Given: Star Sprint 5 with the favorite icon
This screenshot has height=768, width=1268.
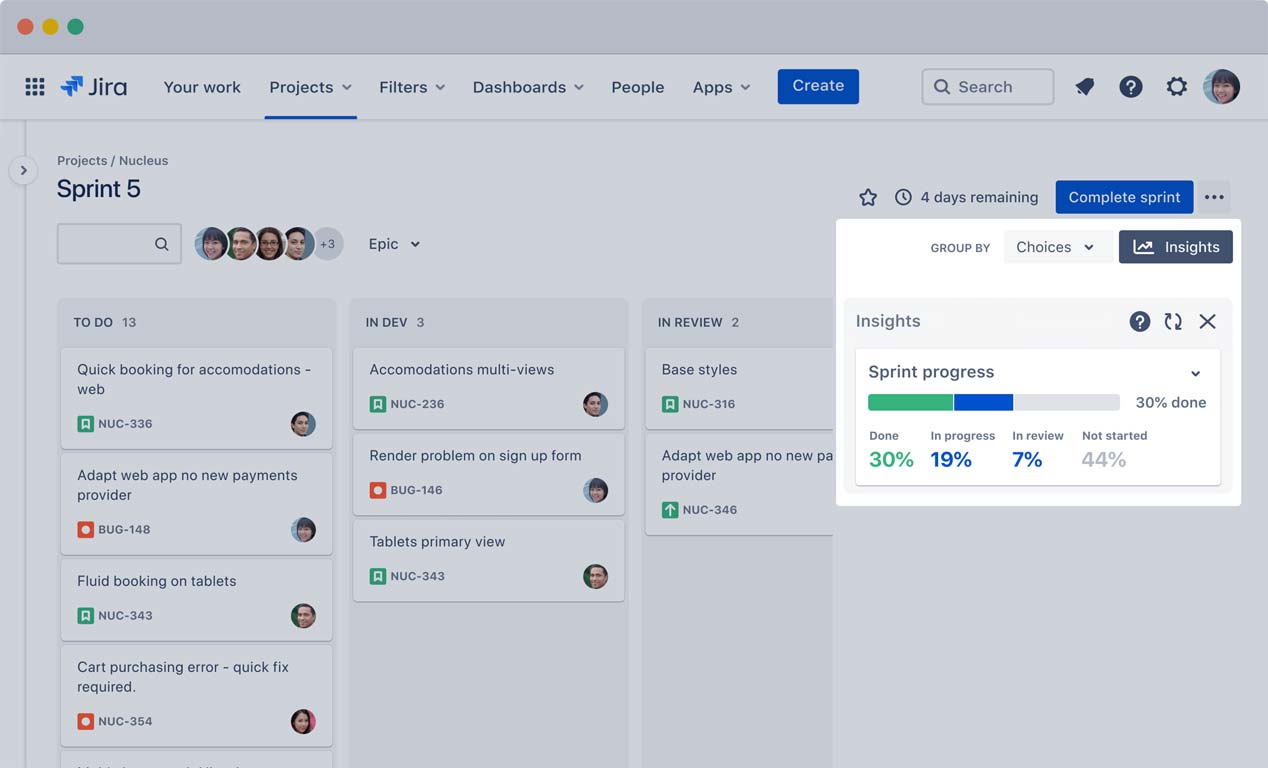Looking at the screenshot, I should point(867,197).
